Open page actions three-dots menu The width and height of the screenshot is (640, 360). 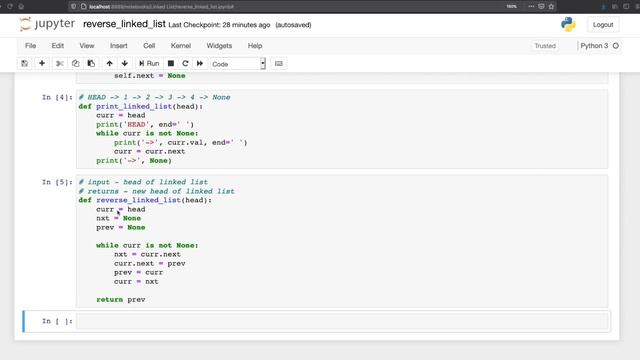coord(531,7)
